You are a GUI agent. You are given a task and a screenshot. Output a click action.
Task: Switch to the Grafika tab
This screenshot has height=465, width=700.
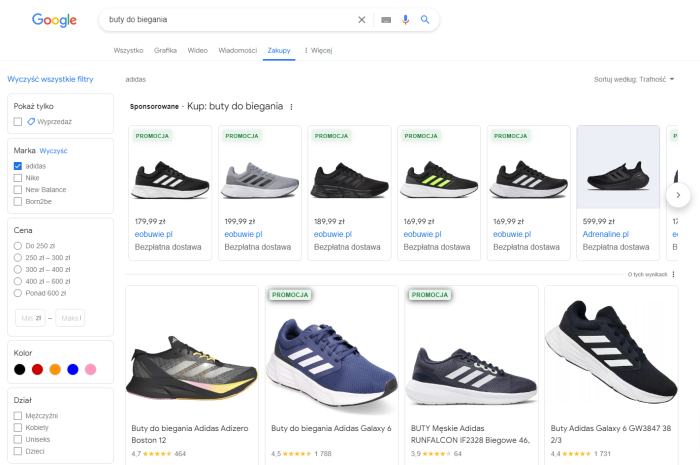click(x=165, y=50)
